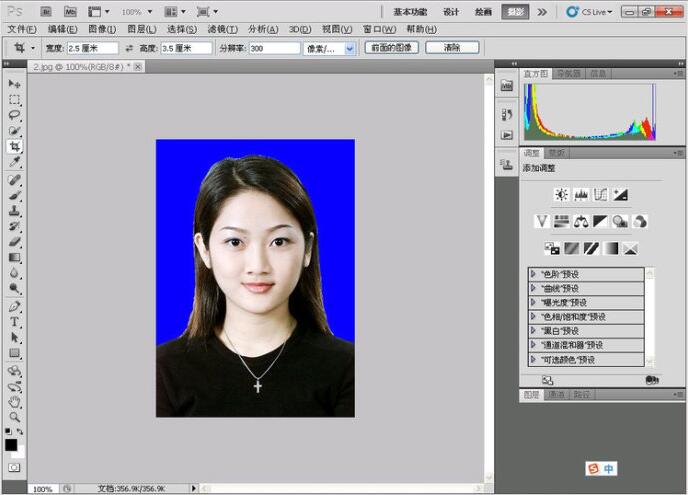
Task: Click the 前面的图像 button
Action: 391,47
